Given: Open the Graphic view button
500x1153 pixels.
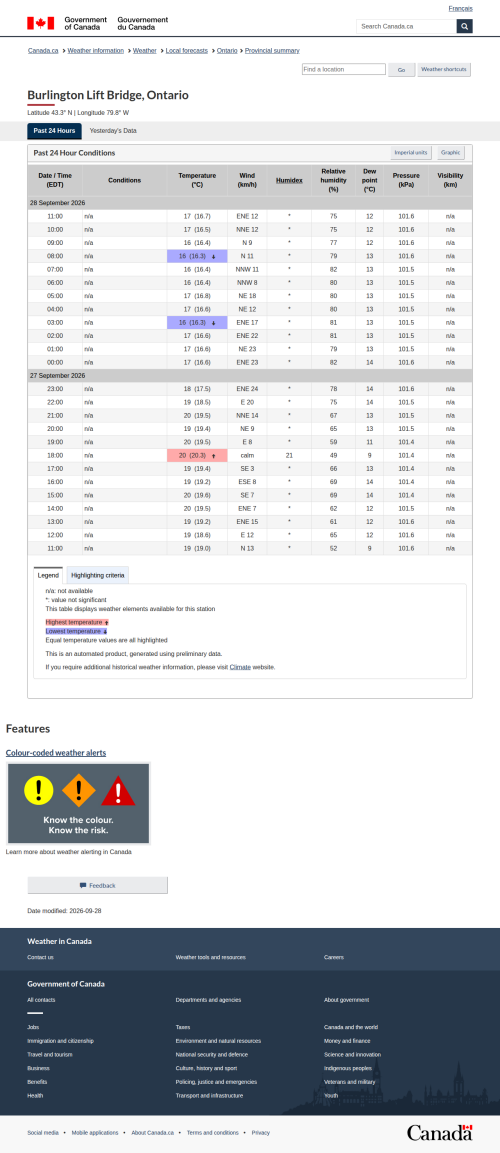Looking at the screenshot, I should point(451,153).
